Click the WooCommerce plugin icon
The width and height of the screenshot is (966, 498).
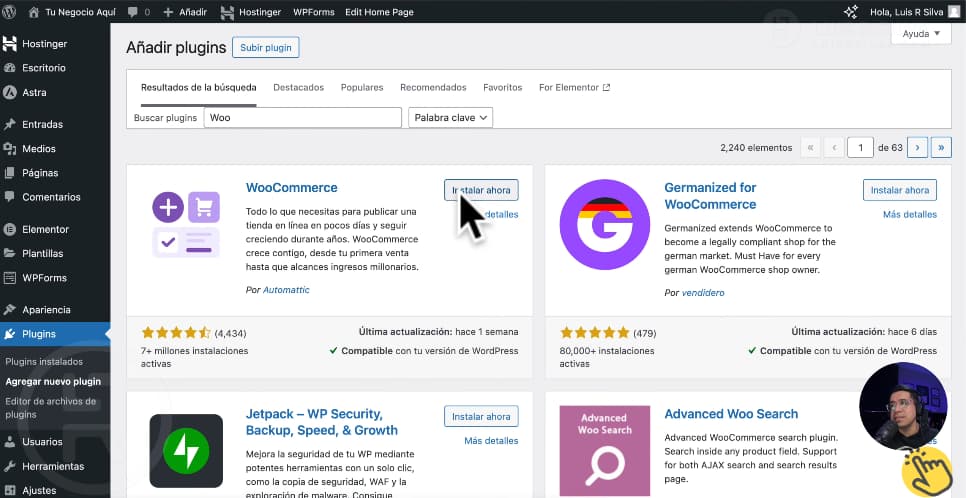coord(186,224)
